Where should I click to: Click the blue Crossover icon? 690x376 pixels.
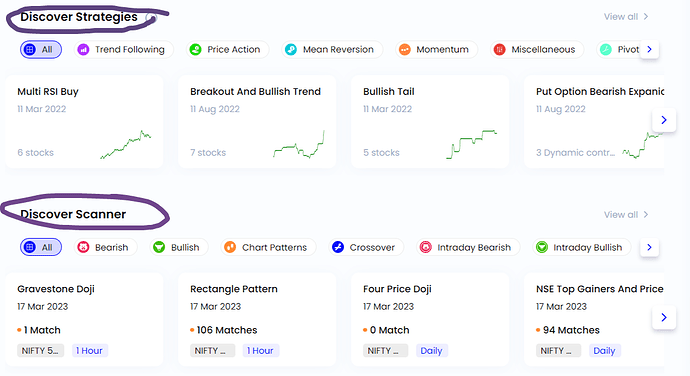tap(338, 247)
